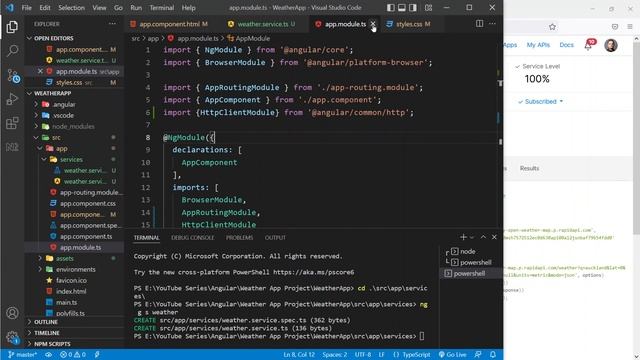Click the feedback icon in the status bar

tap(478, 354)
